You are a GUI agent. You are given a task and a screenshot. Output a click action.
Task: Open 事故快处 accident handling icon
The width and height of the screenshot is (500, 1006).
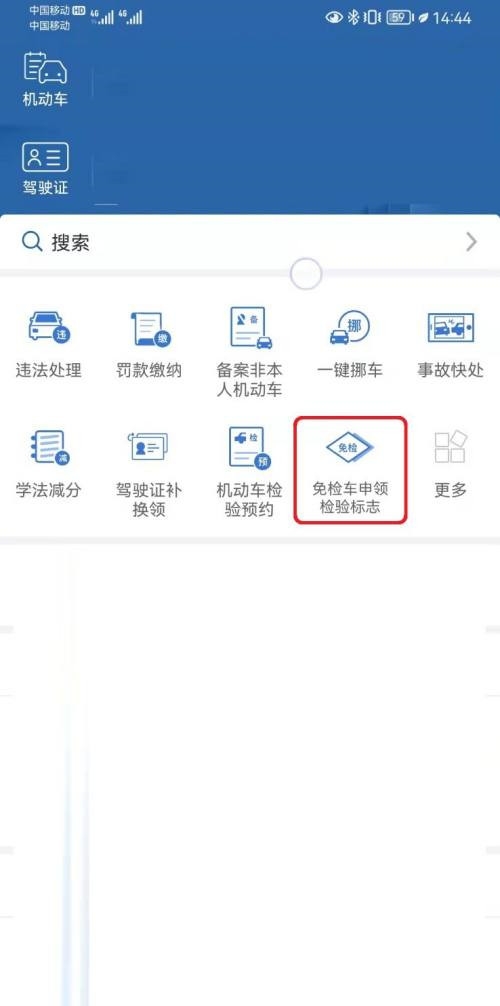451,328
